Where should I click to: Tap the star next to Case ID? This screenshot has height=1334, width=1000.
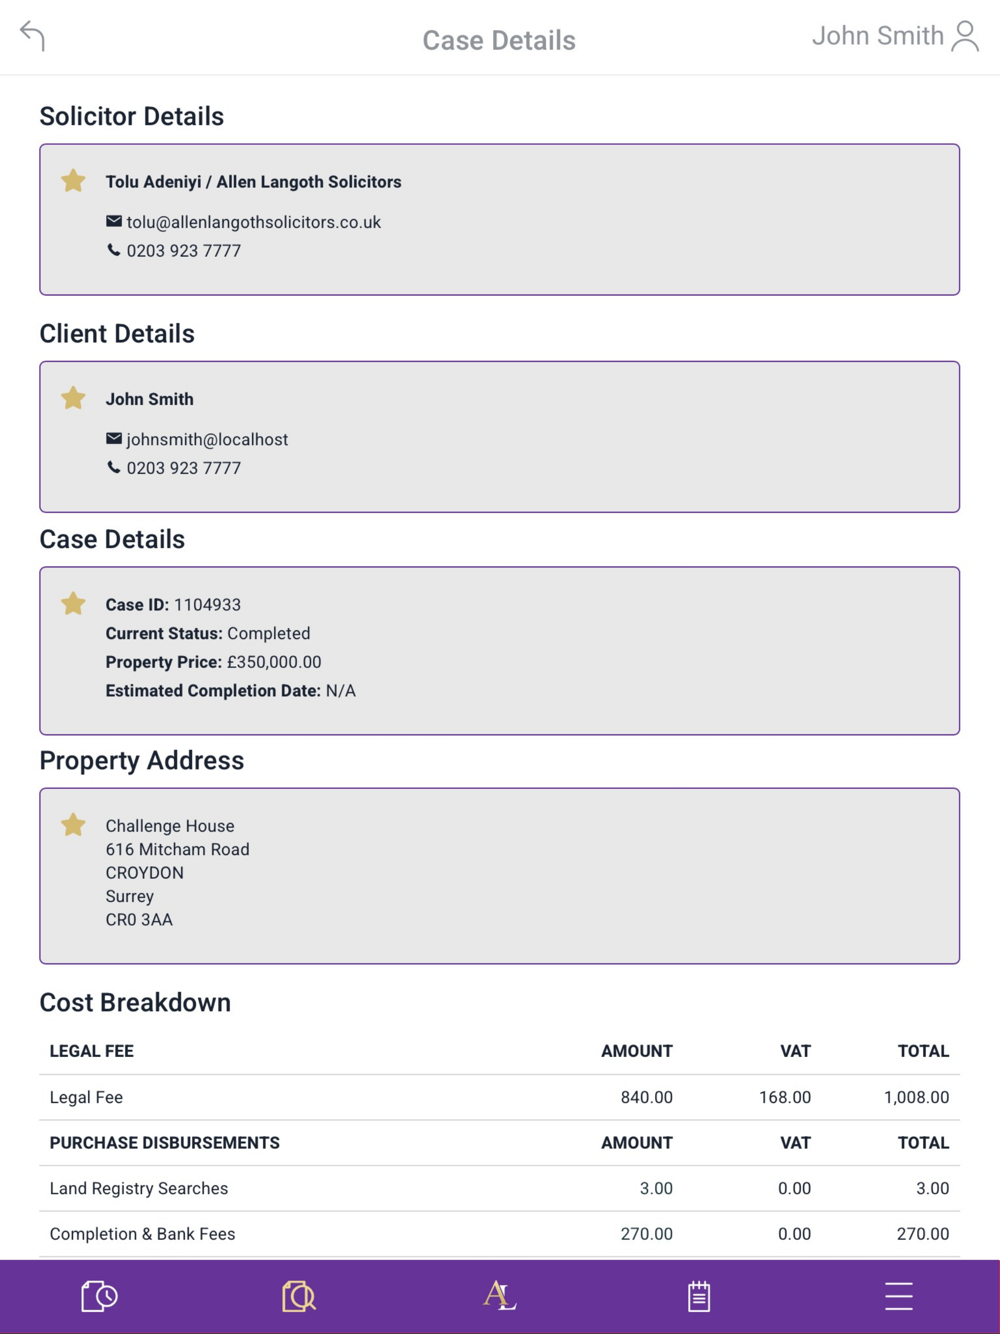[x=73, y=604]
